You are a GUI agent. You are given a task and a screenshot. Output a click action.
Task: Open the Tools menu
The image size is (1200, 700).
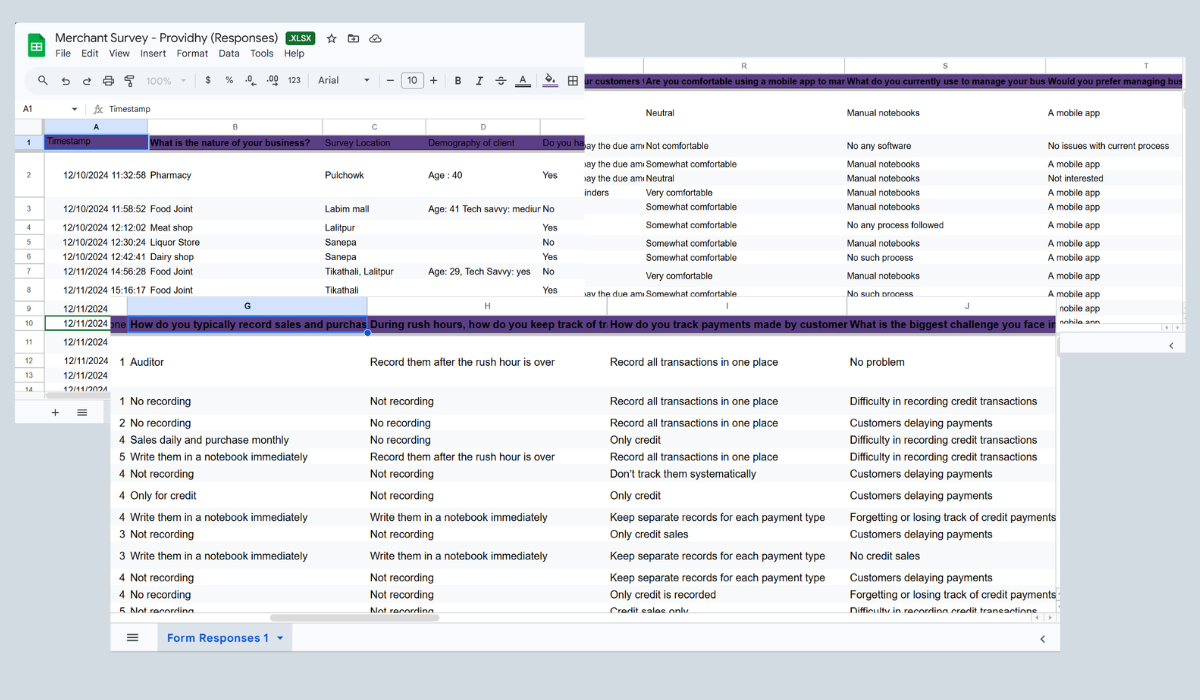point(262,53)
